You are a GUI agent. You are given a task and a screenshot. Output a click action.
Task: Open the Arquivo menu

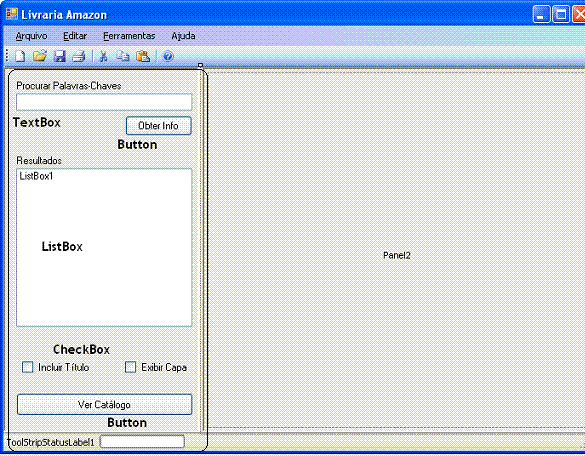(31, 36)
